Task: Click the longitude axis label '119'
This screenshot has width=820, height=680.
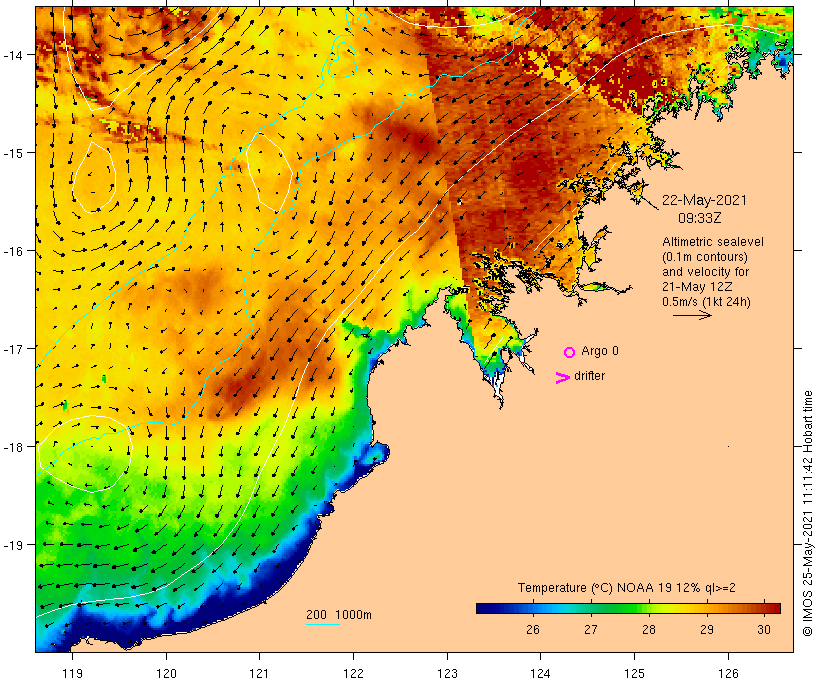Action: click(x=72, y=673)
